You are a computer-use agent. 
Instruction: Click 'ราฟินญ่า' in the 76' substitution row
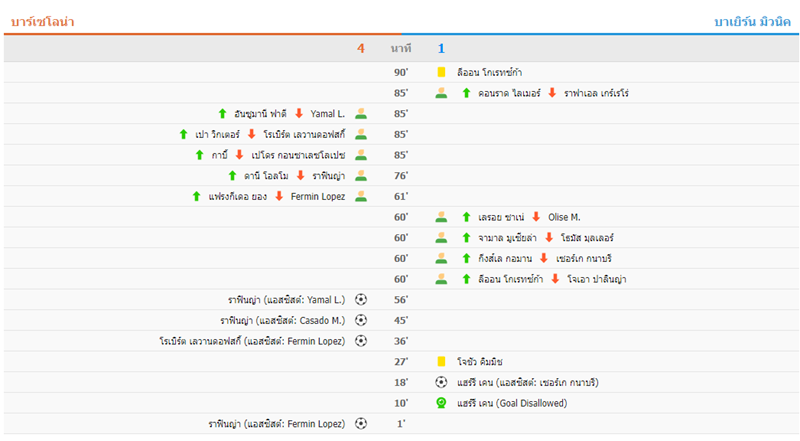[x=329, y=176]
